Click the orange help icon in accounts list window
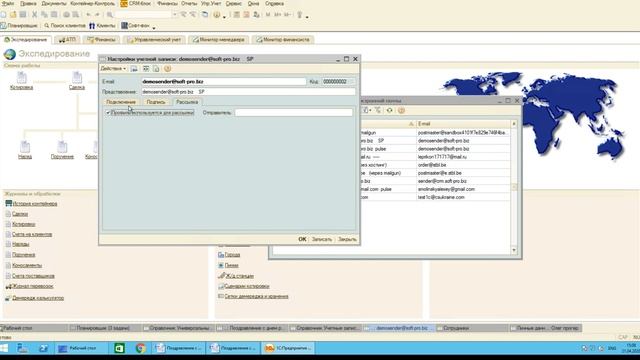 [x=401, y=111]
